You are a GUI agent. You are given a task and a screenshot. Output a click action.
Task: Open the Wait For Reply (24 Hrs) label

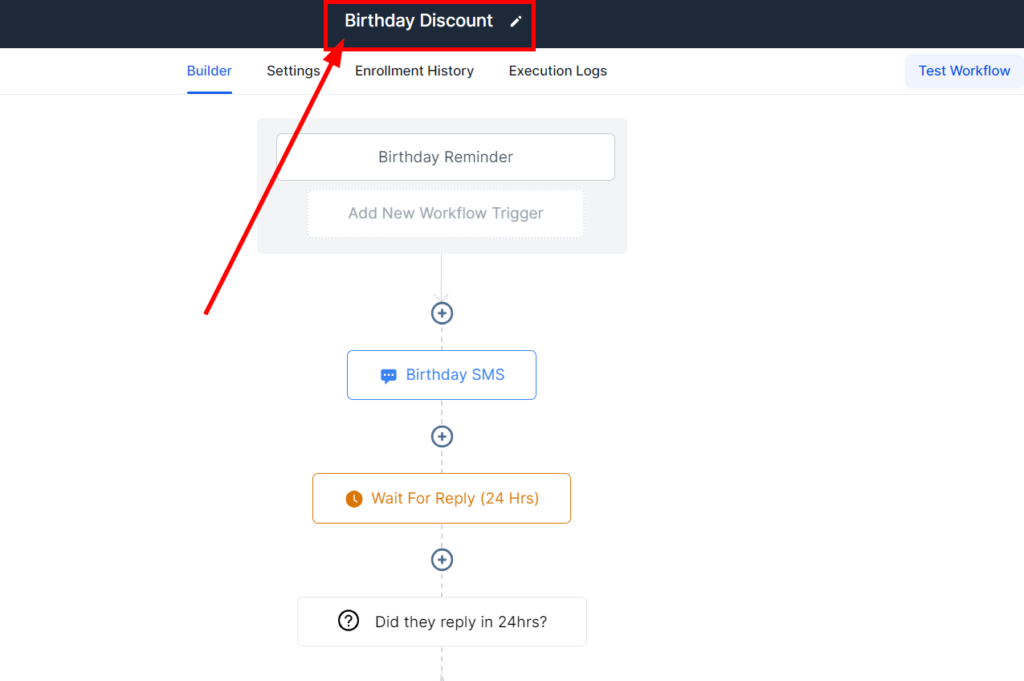(x=455, y=498)
